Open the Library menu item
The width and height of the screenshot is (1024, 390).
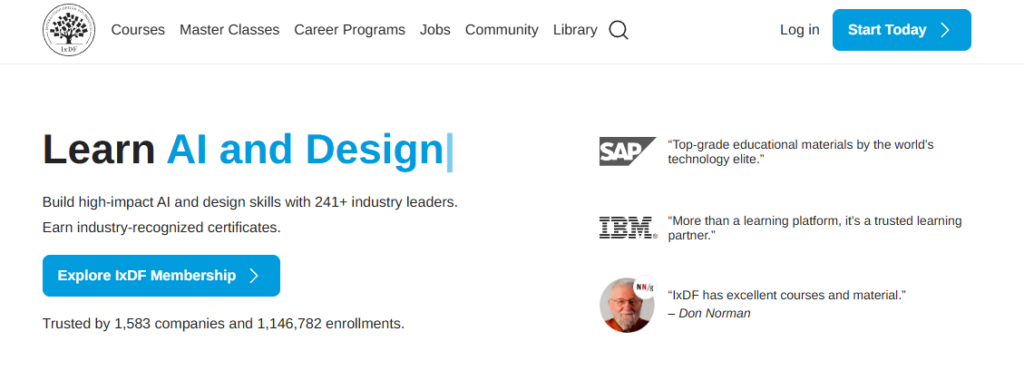pyautogui.click(x=575, y=29)
